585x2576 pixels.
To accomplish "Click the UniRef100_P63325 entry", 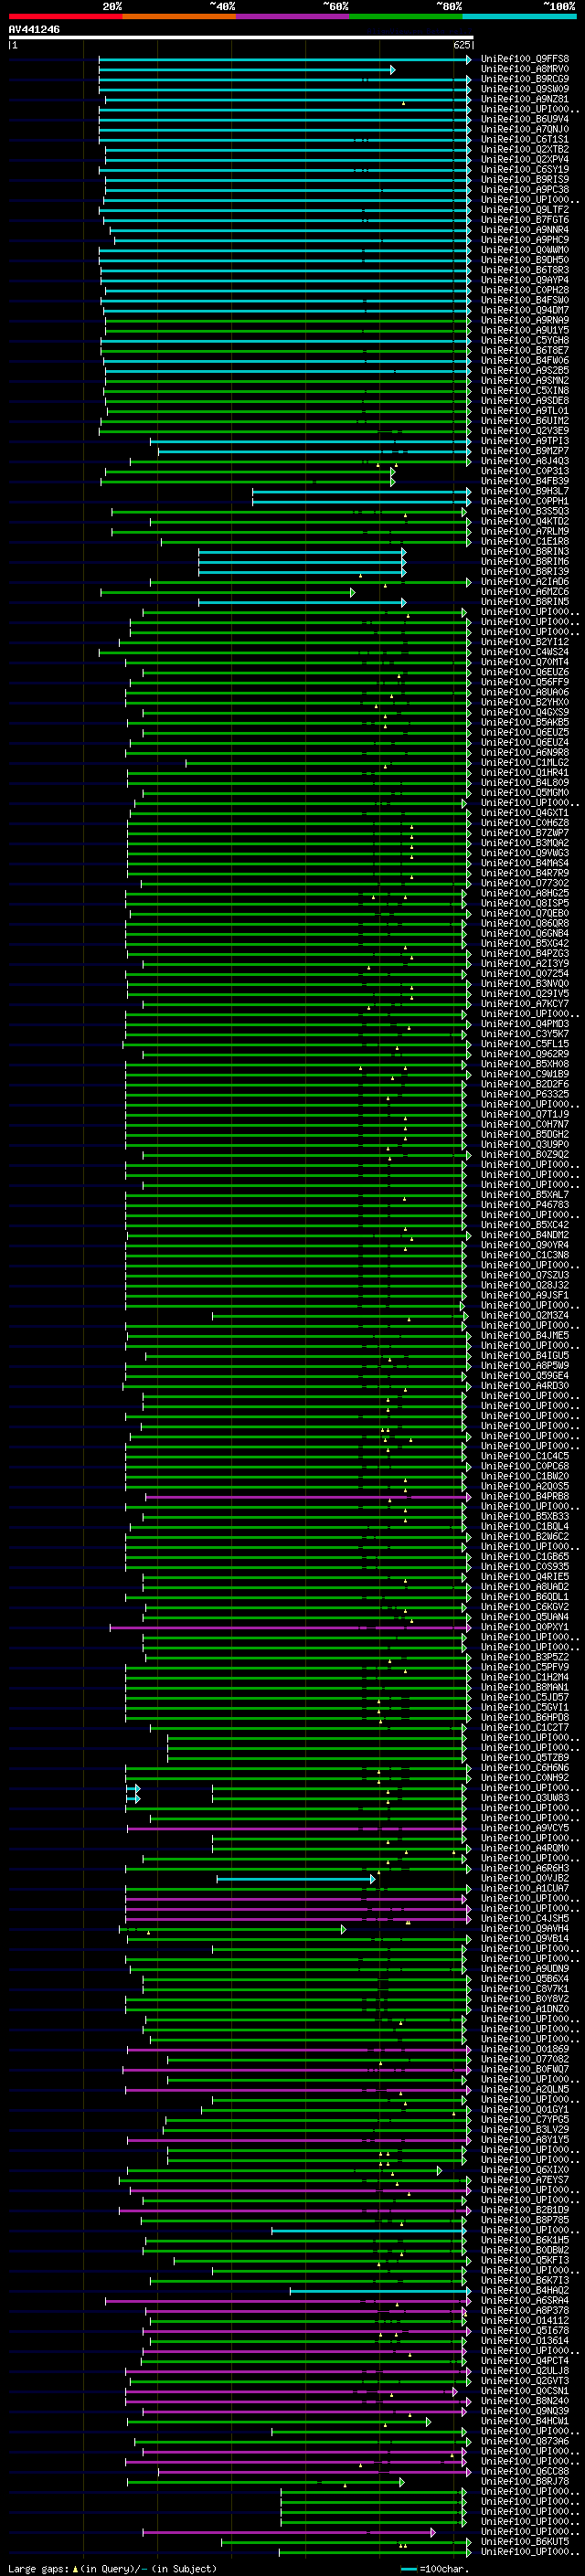I will click(525, 1094).
